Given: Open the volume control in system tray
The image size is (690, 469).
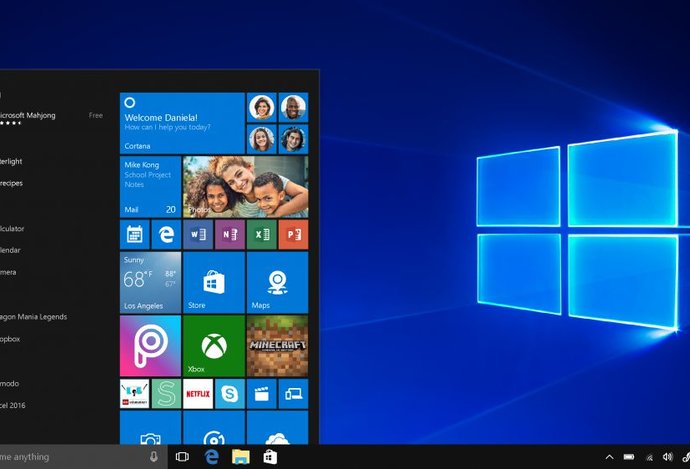Looking at the screenshot, I should click(666, 457).
